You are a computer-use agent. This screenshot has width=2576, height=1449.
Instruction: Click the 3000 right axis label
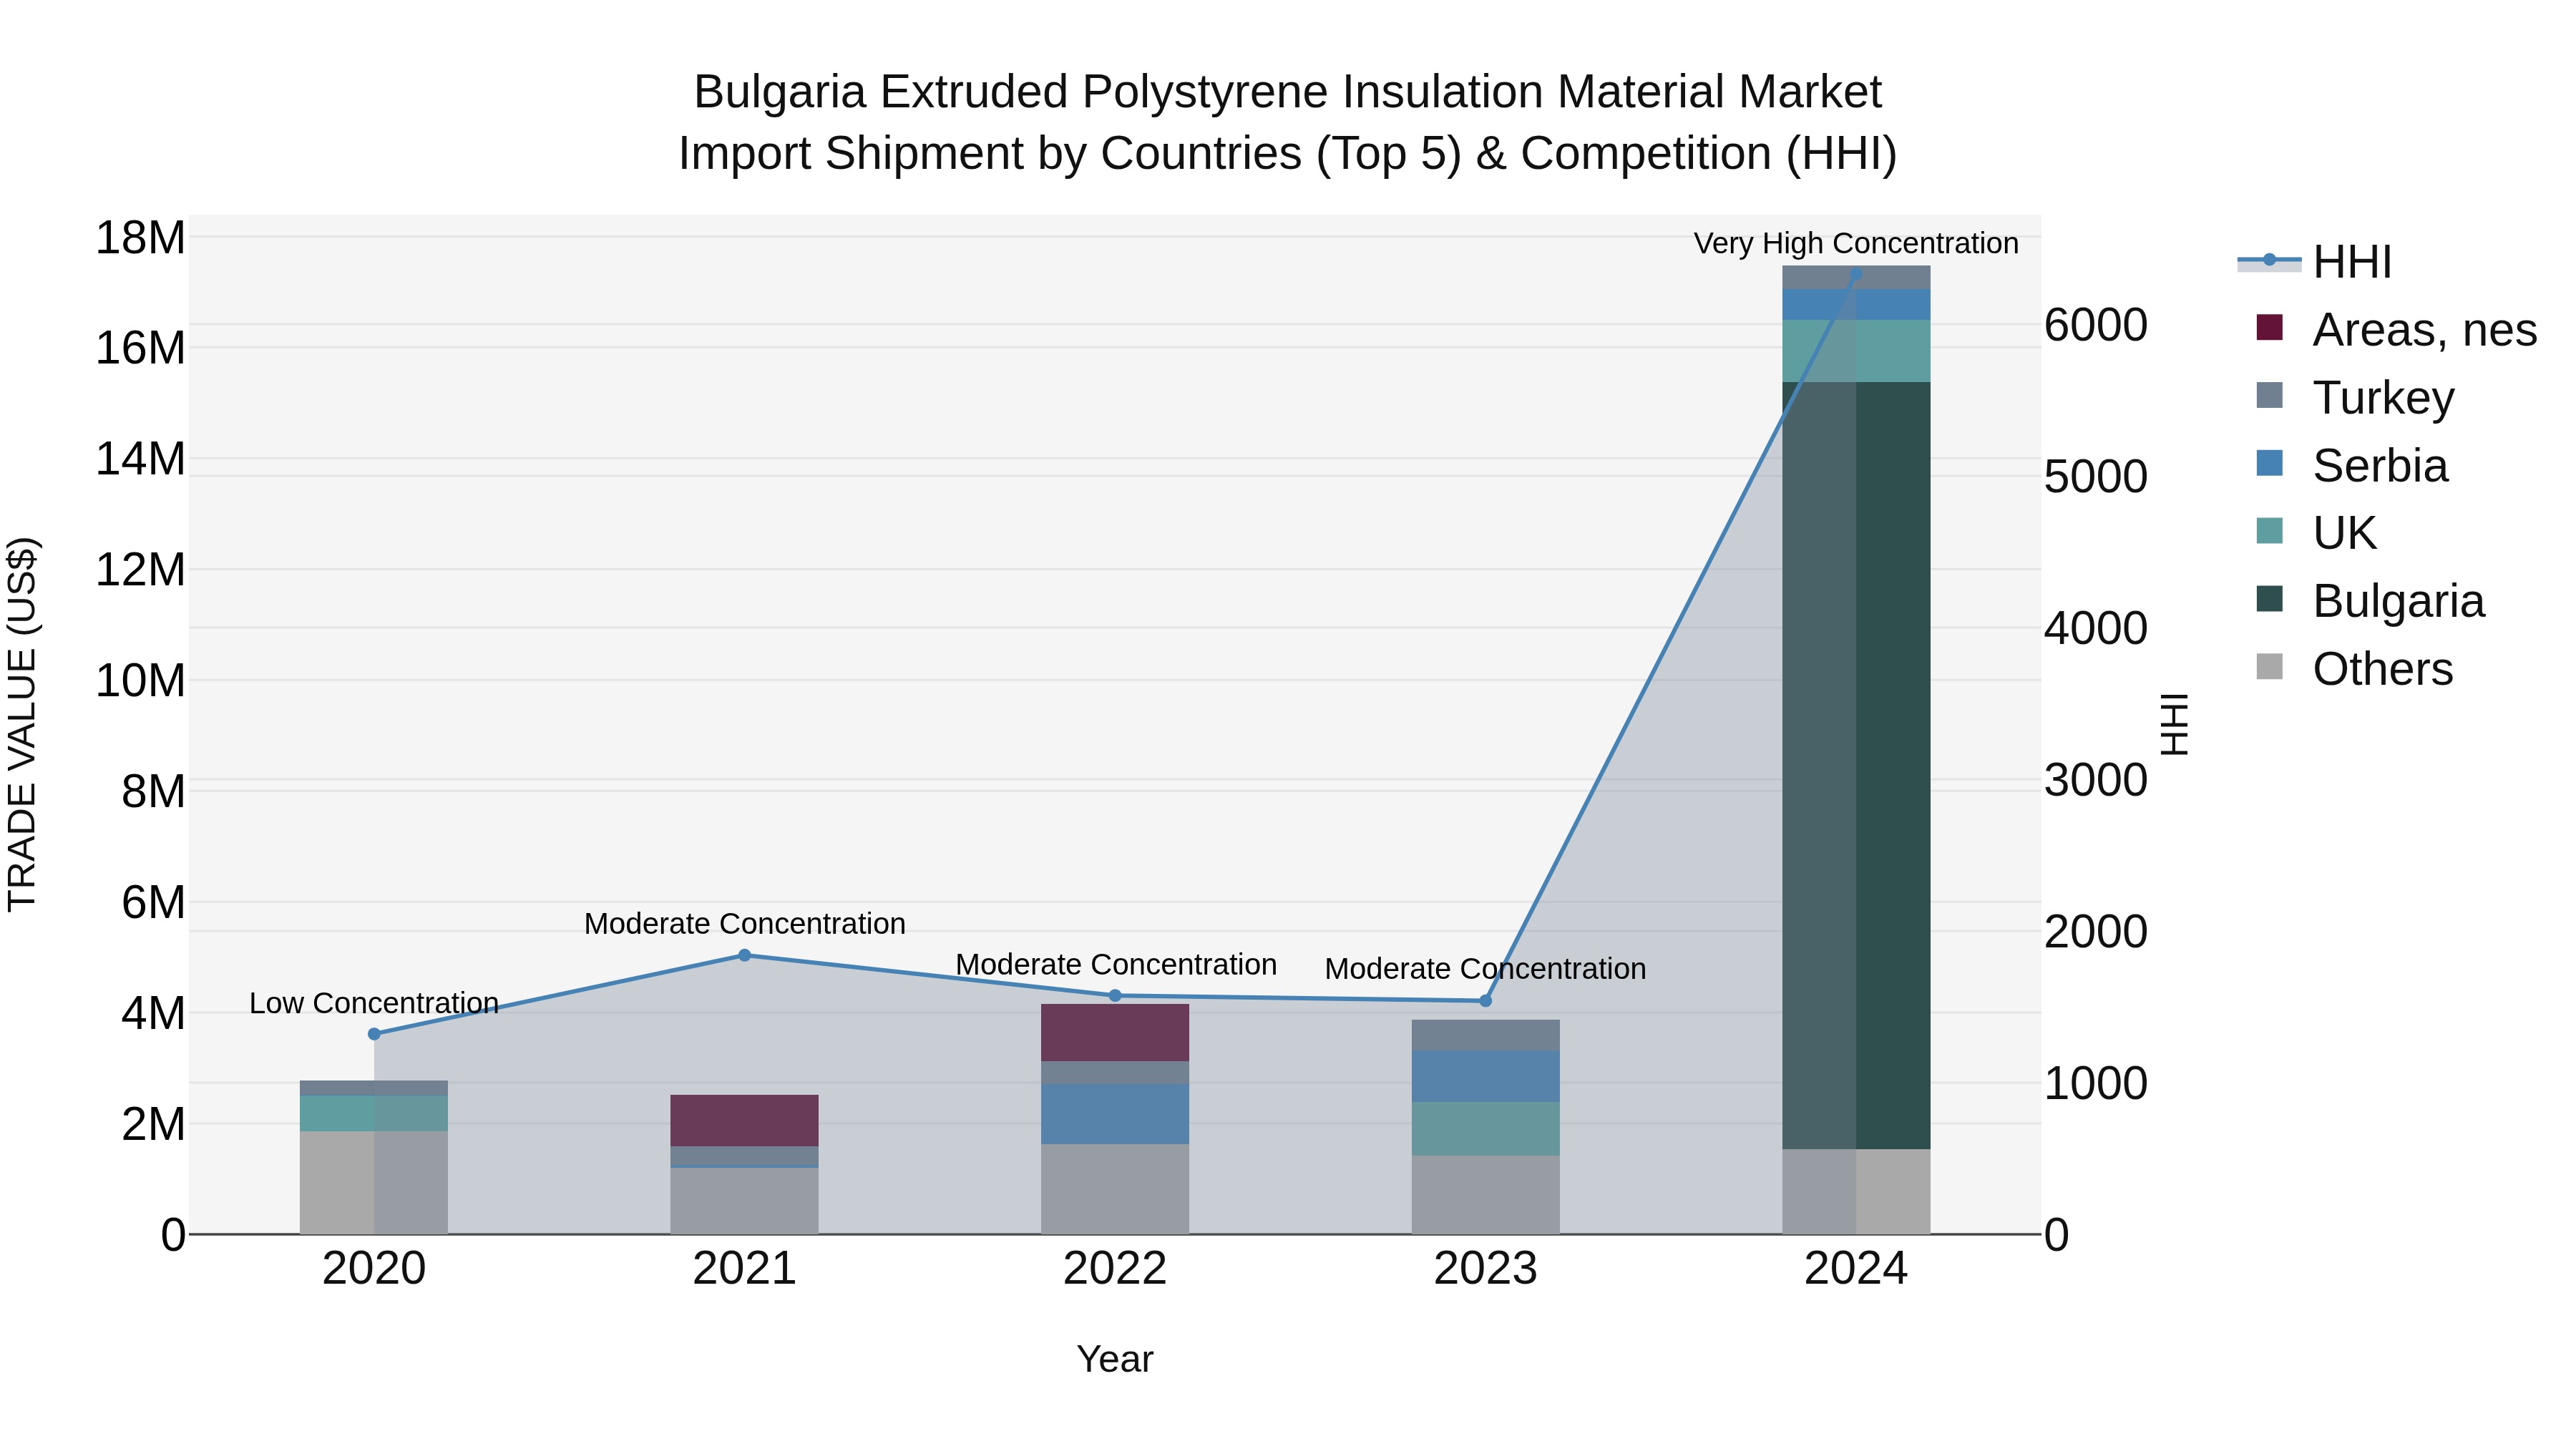click(2096, 780)
